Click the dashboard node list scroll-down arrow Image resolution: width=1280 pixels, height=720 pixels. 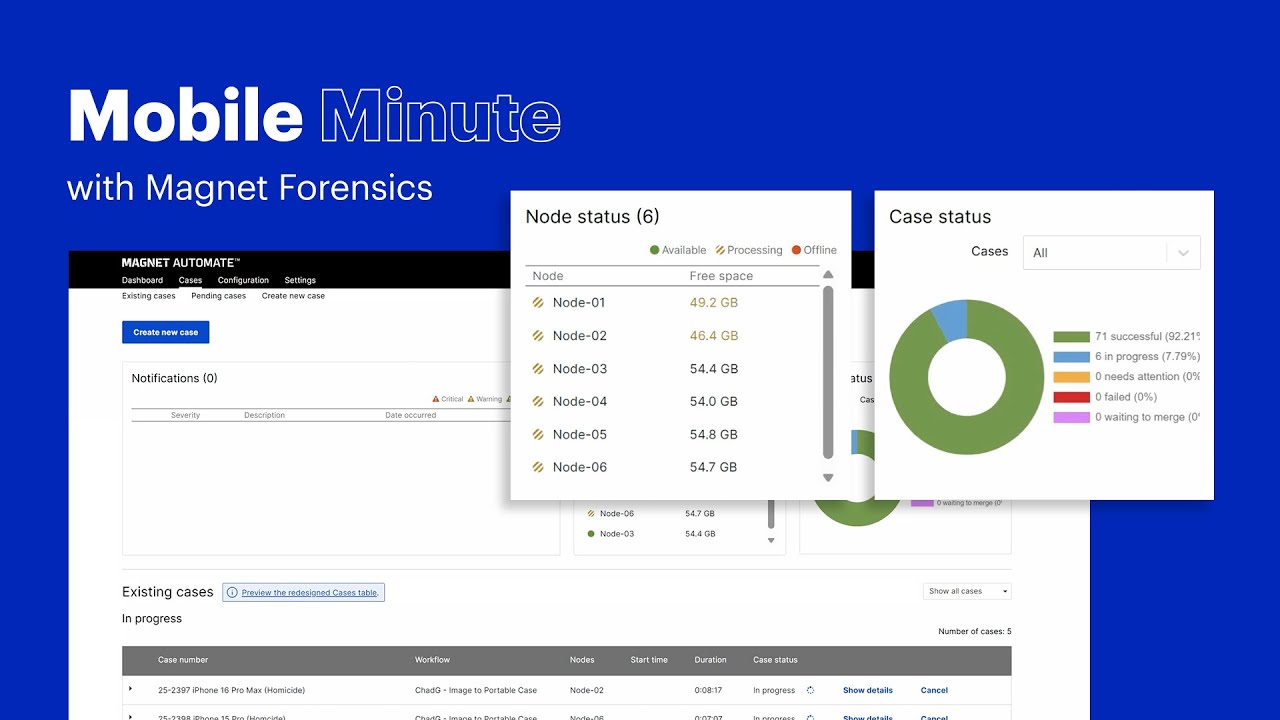(x=771, y=540)
